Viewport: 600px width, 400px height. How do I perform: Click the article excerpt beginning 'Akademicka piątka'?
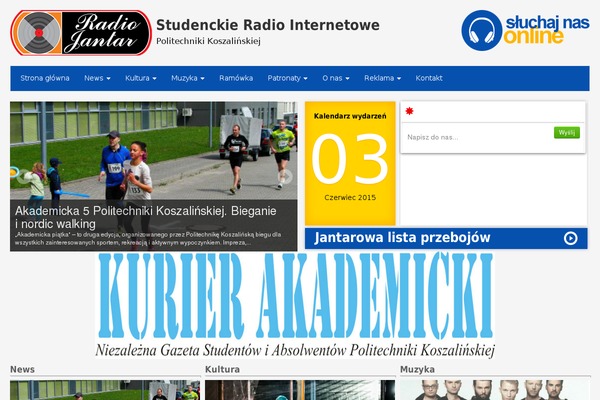click(x=148, y=238)
